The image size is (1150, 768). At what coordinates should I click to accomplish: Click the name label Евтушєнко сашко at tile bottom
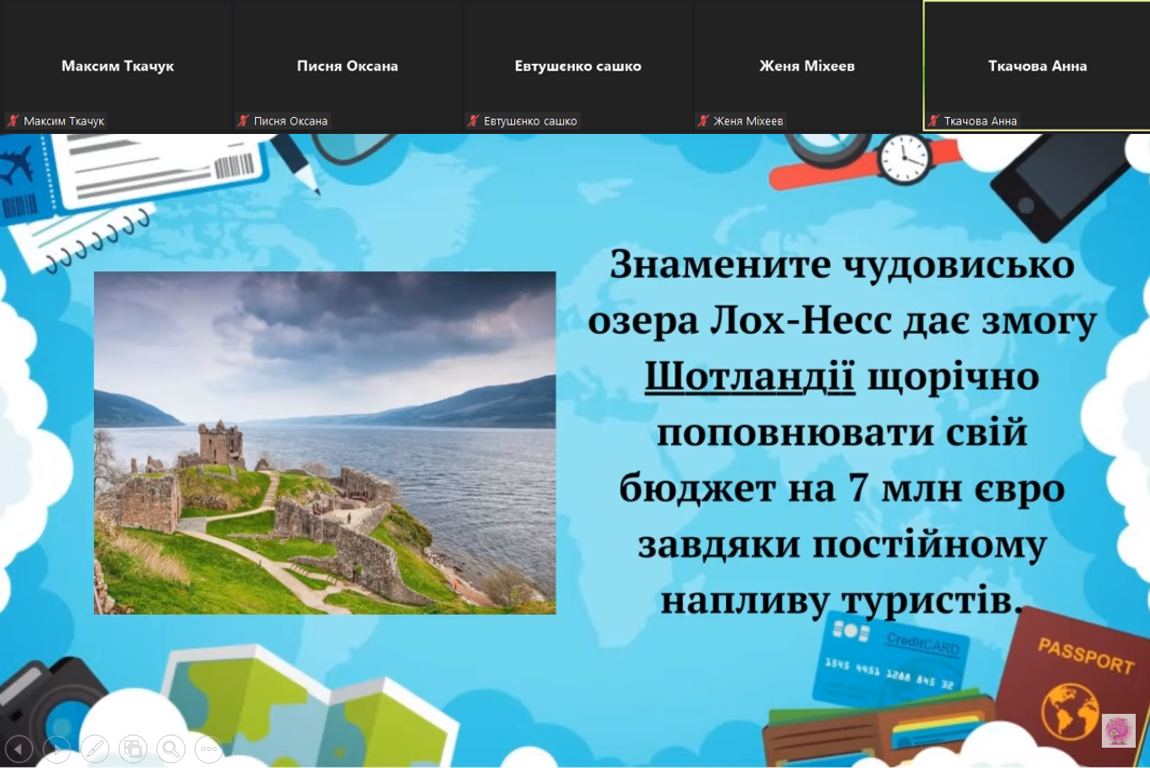(x=530, y=121)
